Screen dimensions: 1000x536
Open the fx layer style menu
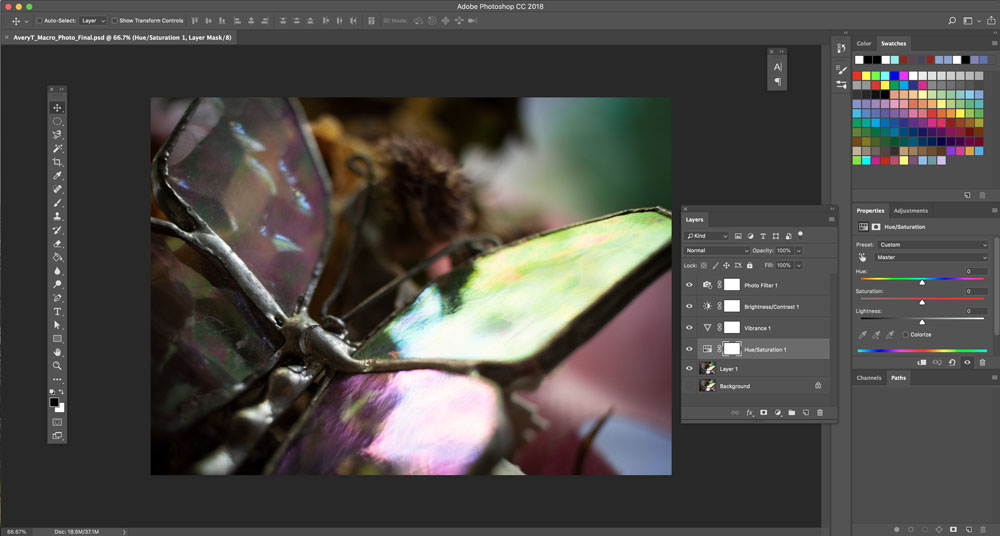[x=750, y=413]
